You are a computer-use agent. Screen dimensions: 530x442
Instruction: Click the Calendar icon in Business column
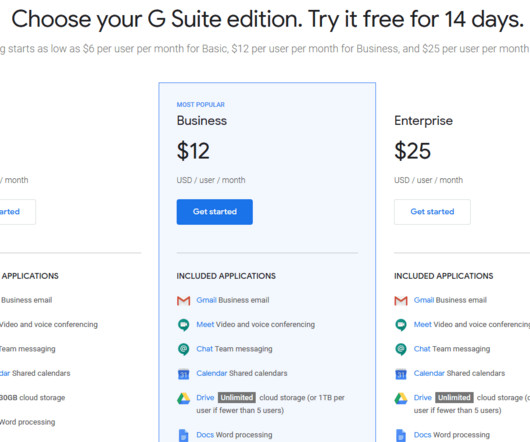(184, 374)
